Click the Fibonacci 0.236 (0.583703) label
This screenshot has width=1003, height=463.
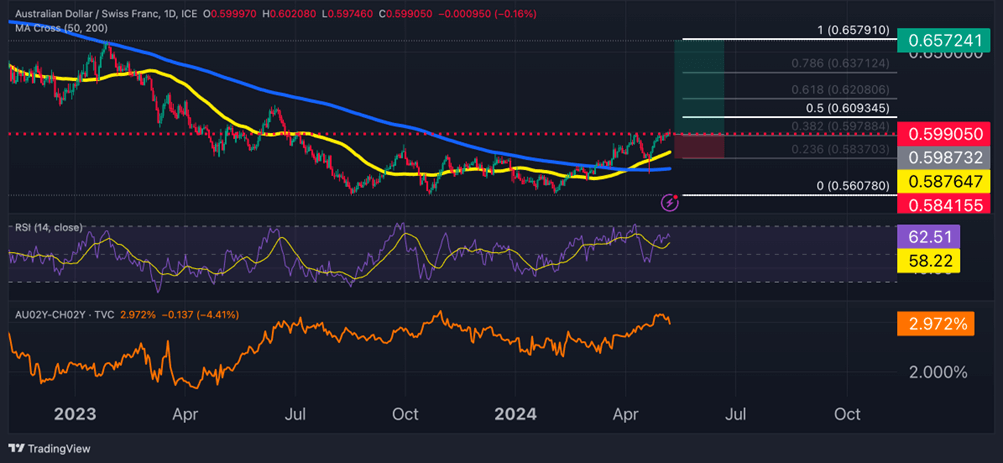tap(840, 149)
